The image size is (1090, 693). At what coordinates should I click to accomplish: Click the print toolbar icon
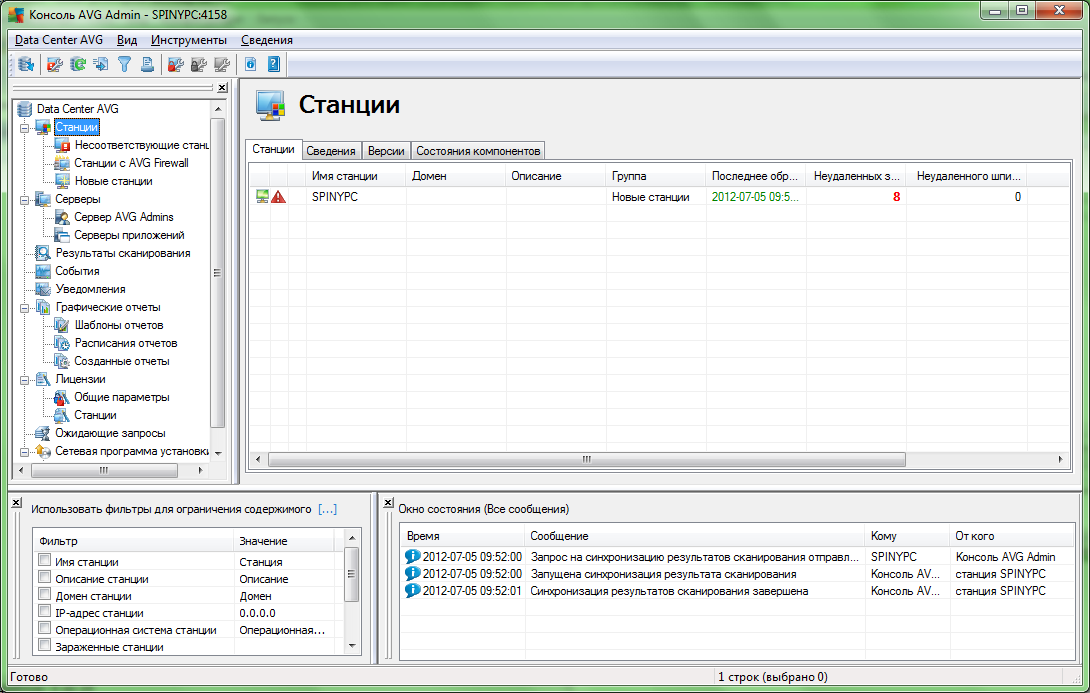coord(147,65)
